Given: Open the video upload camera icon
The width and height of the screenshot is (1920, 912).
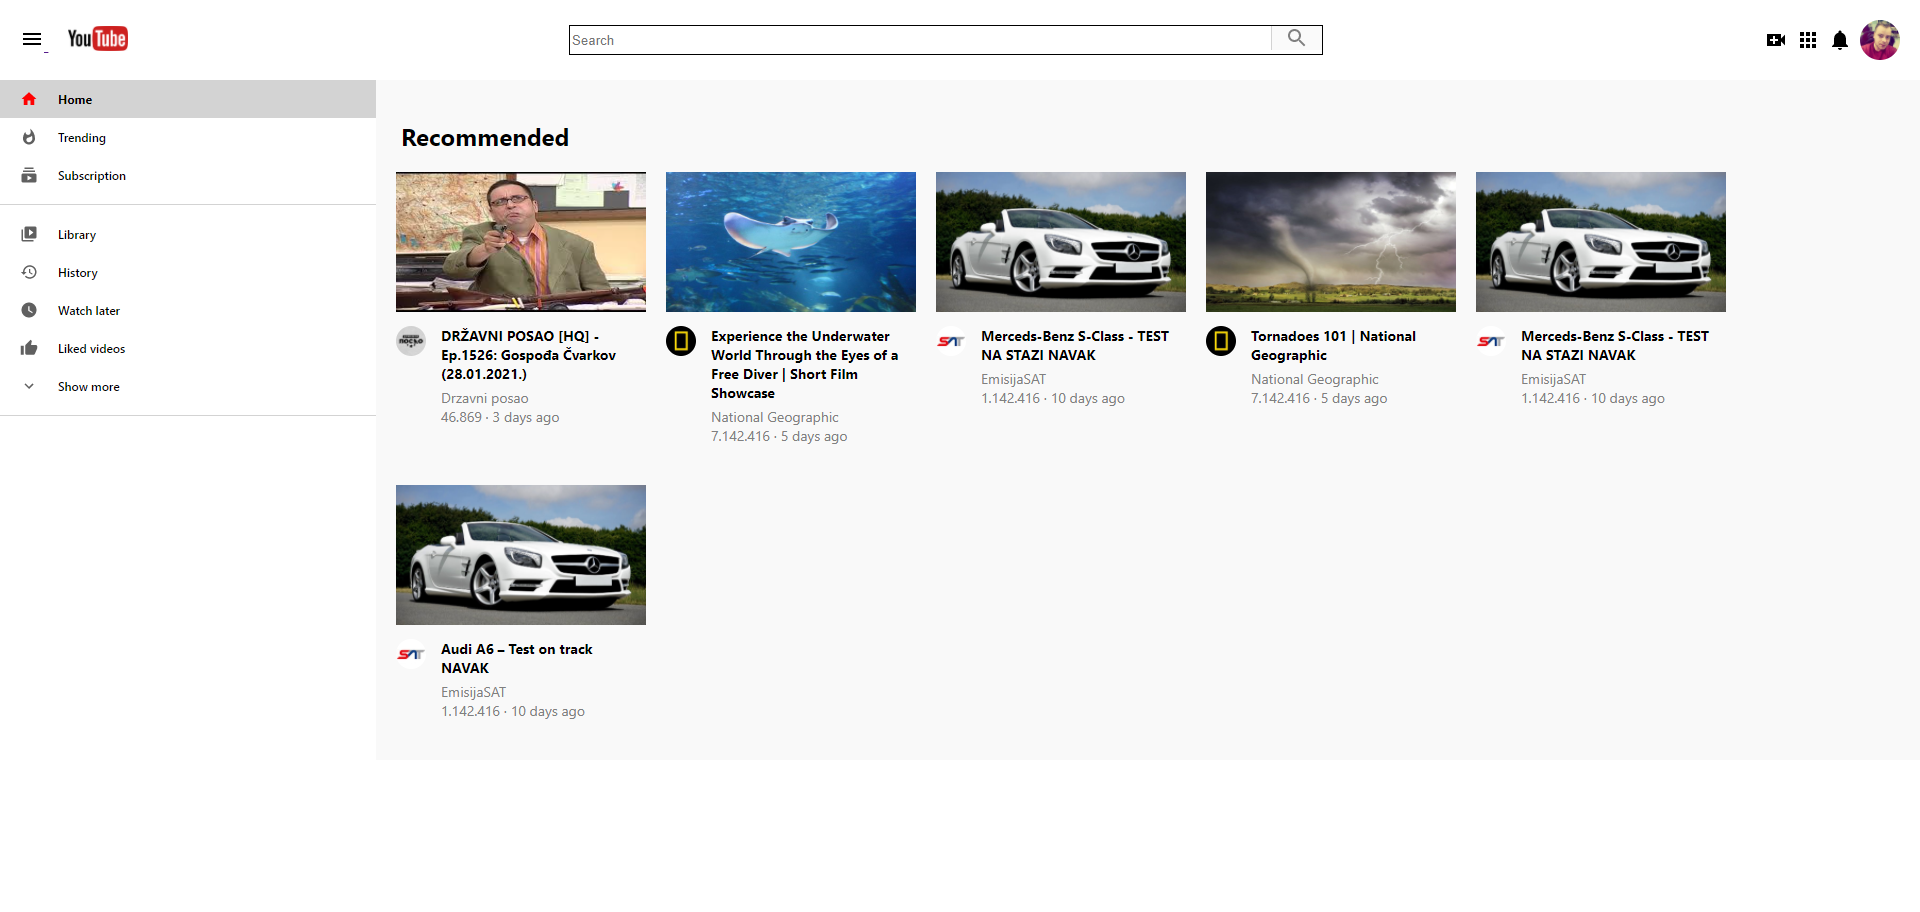Looking at the screenshot, I should pos(1776,40).
